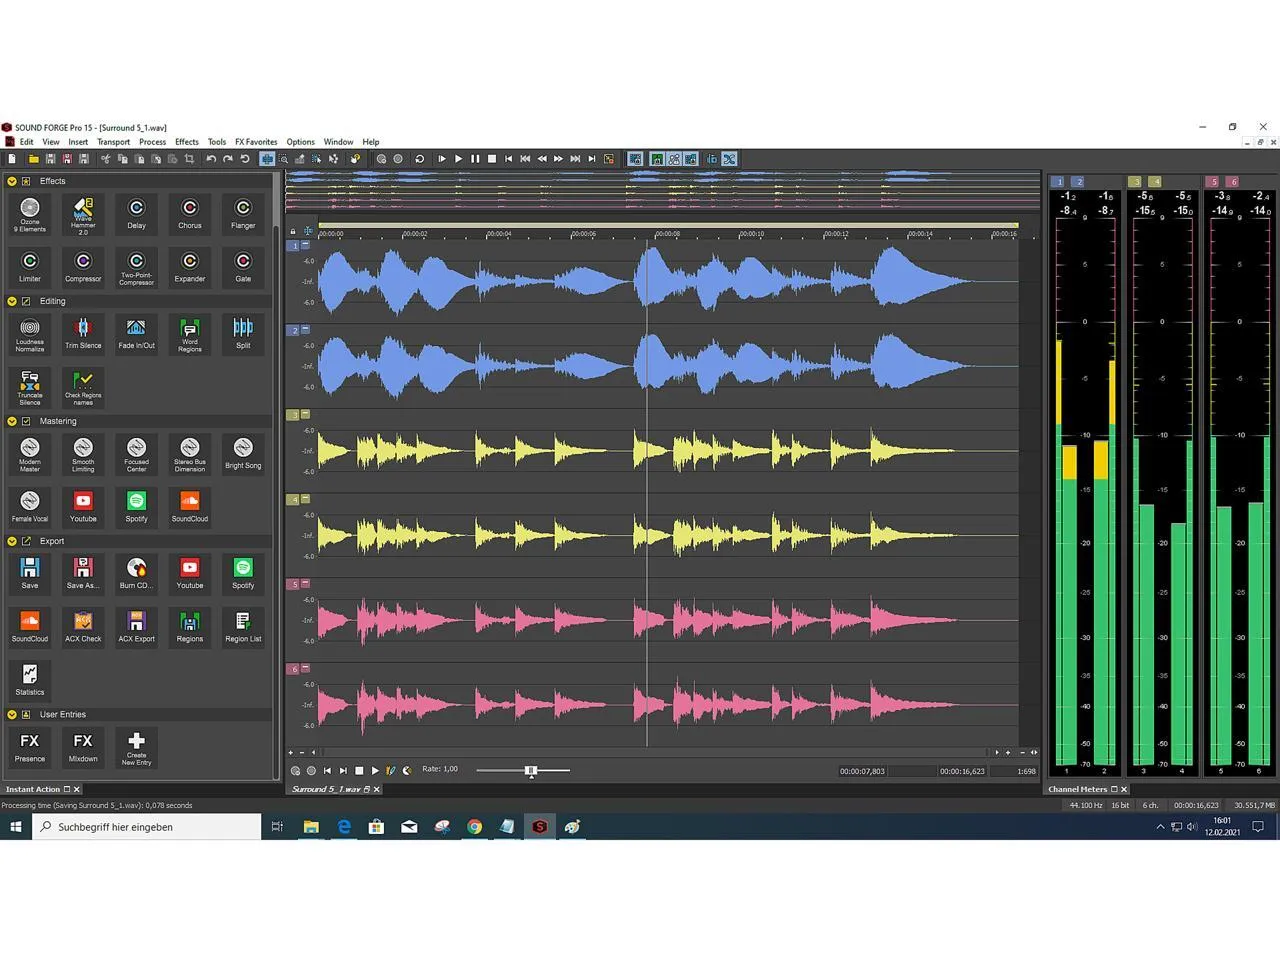
Task: Run the Presence FX user entry
Action: (x=30, y=746)
